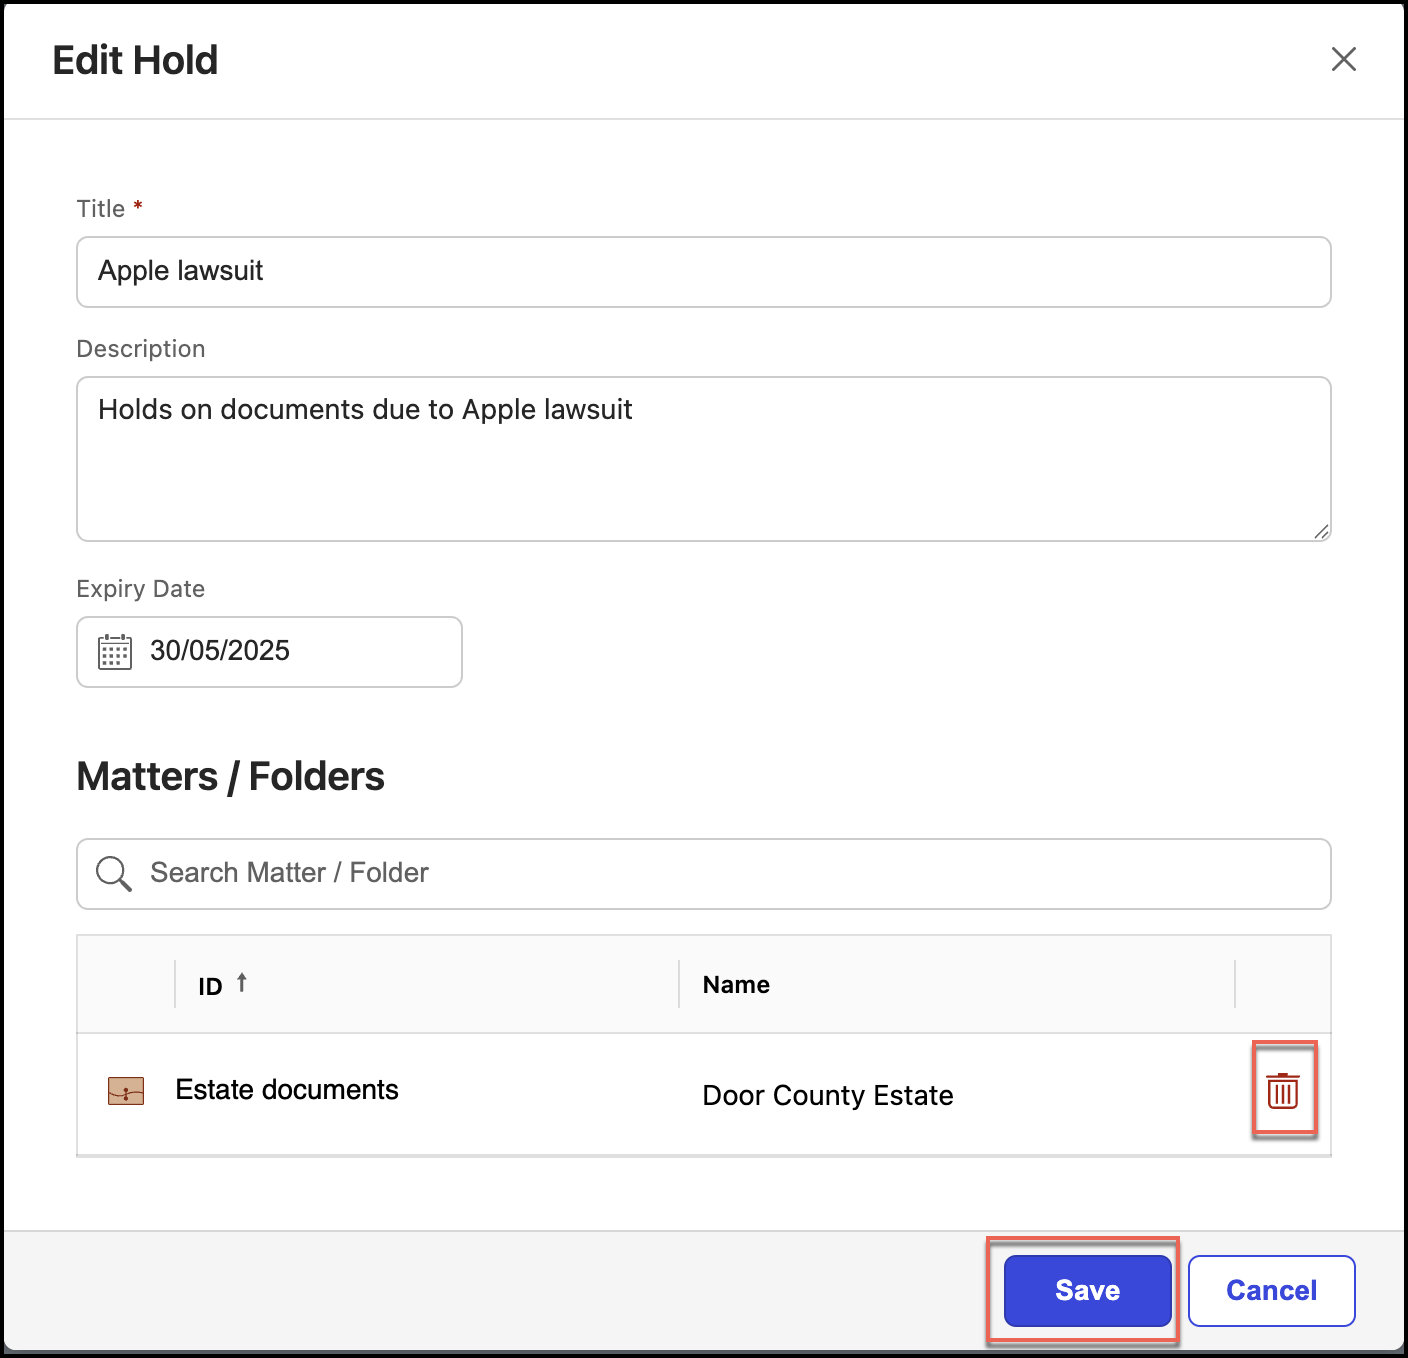This screenshot has width=1408, height=1358.
Task: Click the Matters / Folders section heading
Action: click(x=230, y=777)
